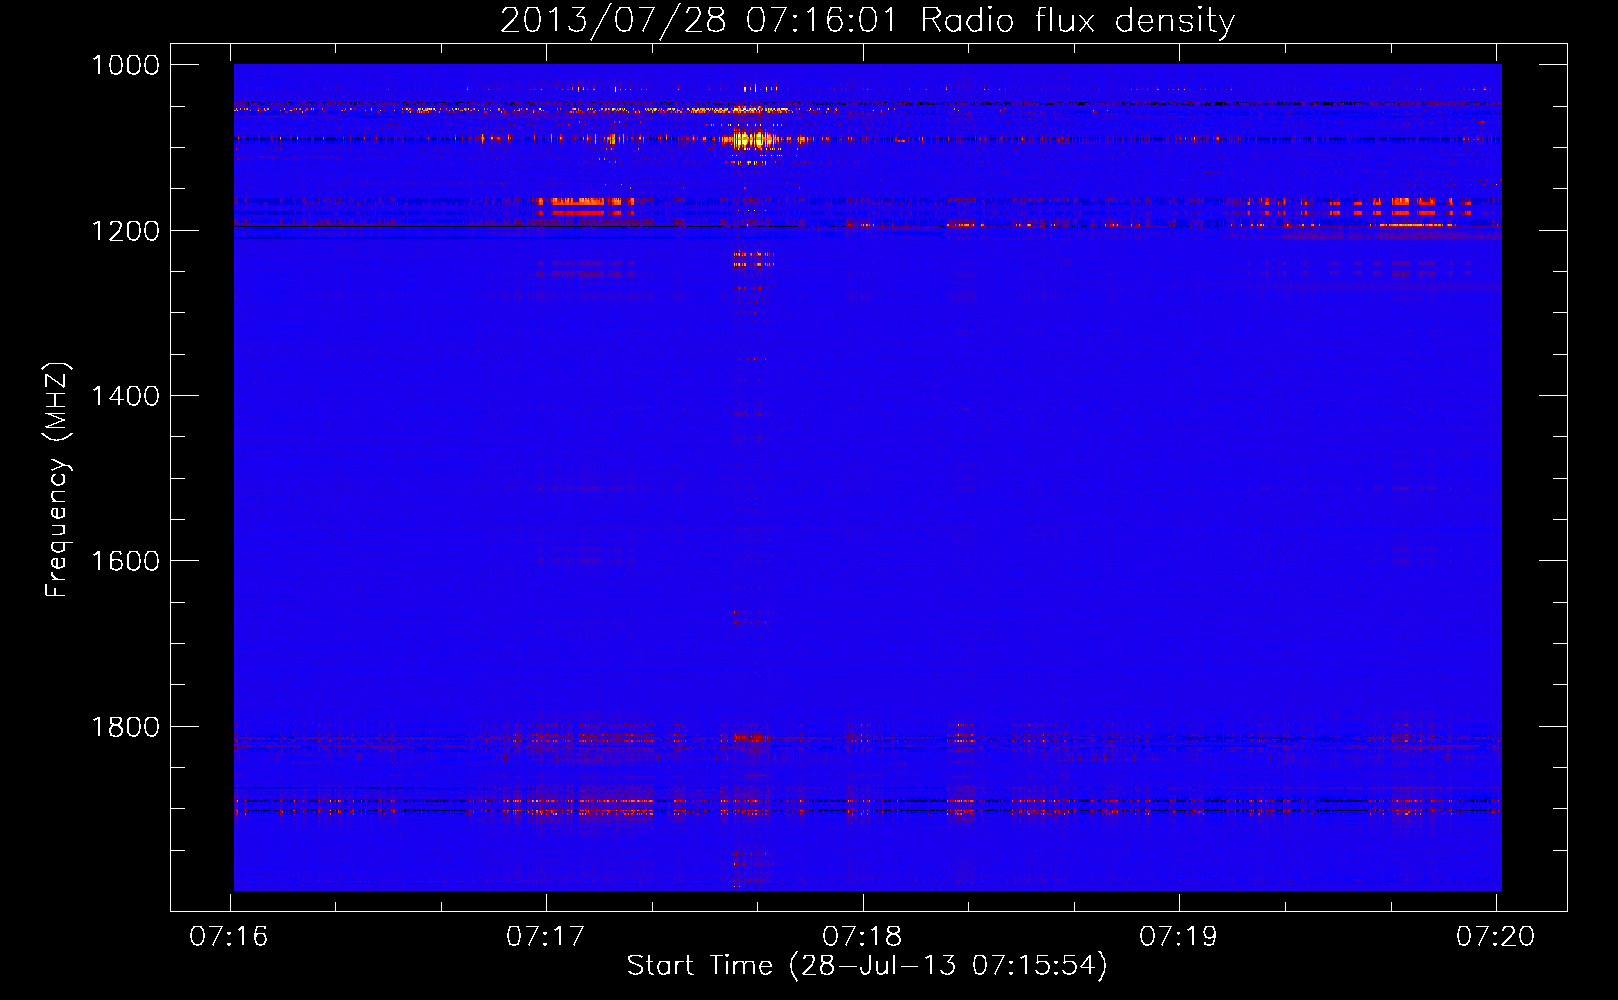Image resolution: width=1618 pixels, height=1000 pixels.
Task: Click the red emission band near 1170 MHz at 07:17
Action: [585, 207]
